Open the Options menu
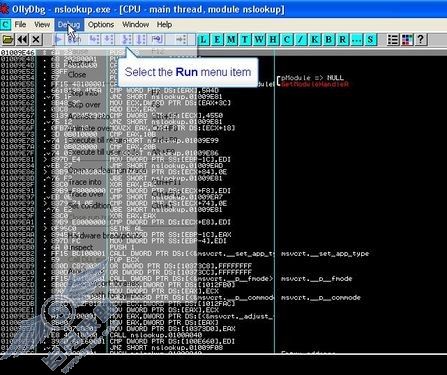The height and width of the screenshot is (375, 447). click(x=101, y=25)
